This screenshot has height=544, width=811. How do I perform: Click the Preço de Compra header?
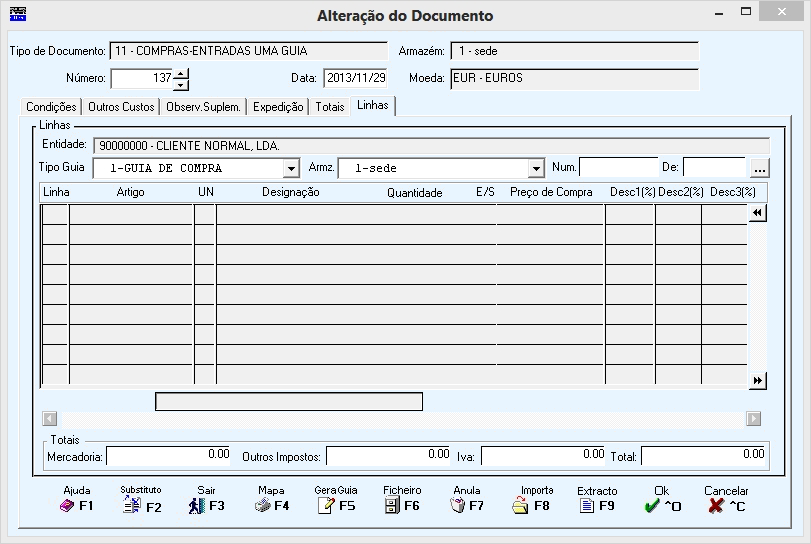tap(551, 192)
